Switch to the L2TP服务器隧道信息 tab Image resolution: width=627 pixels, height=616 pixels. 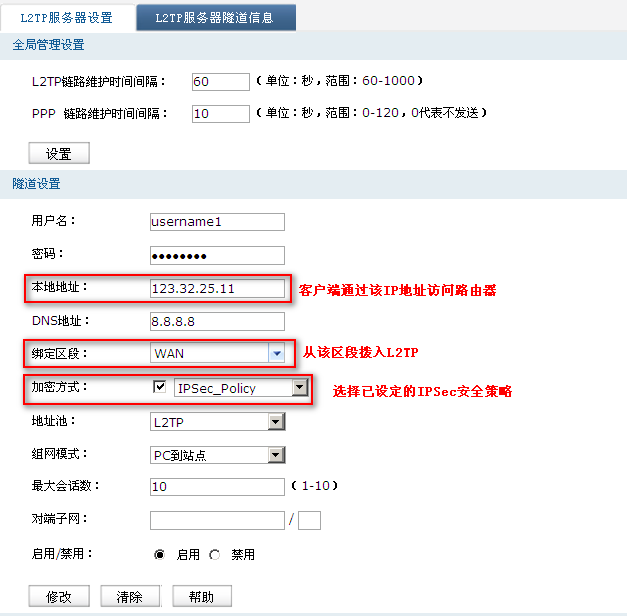pos(217,18)
